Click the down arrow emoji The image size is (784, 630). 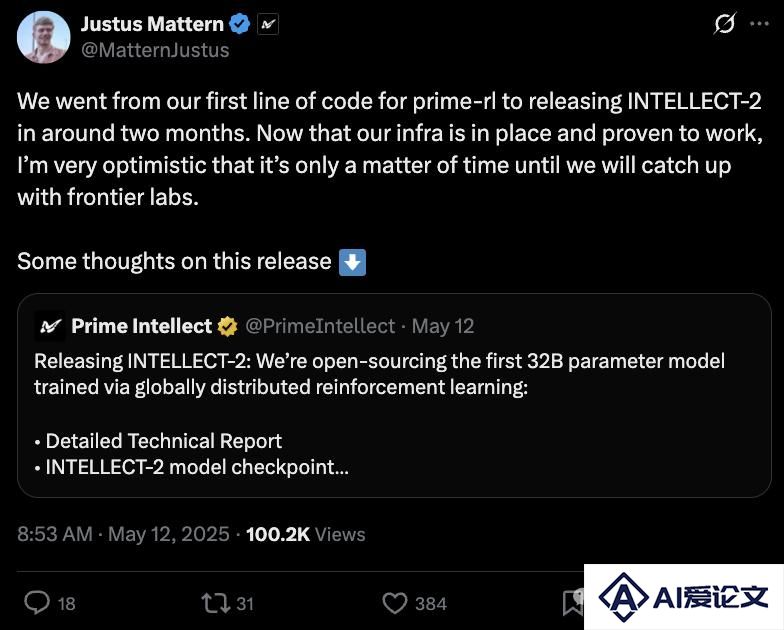pyautogui.click(x=352, y=262)
